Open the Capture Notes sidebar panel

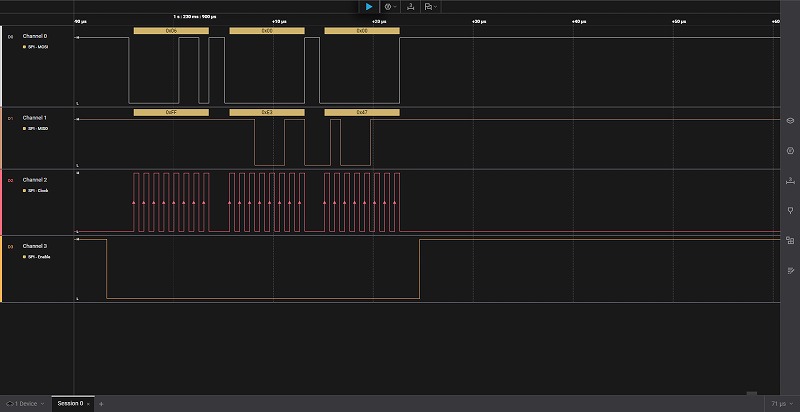click(790, 270)
